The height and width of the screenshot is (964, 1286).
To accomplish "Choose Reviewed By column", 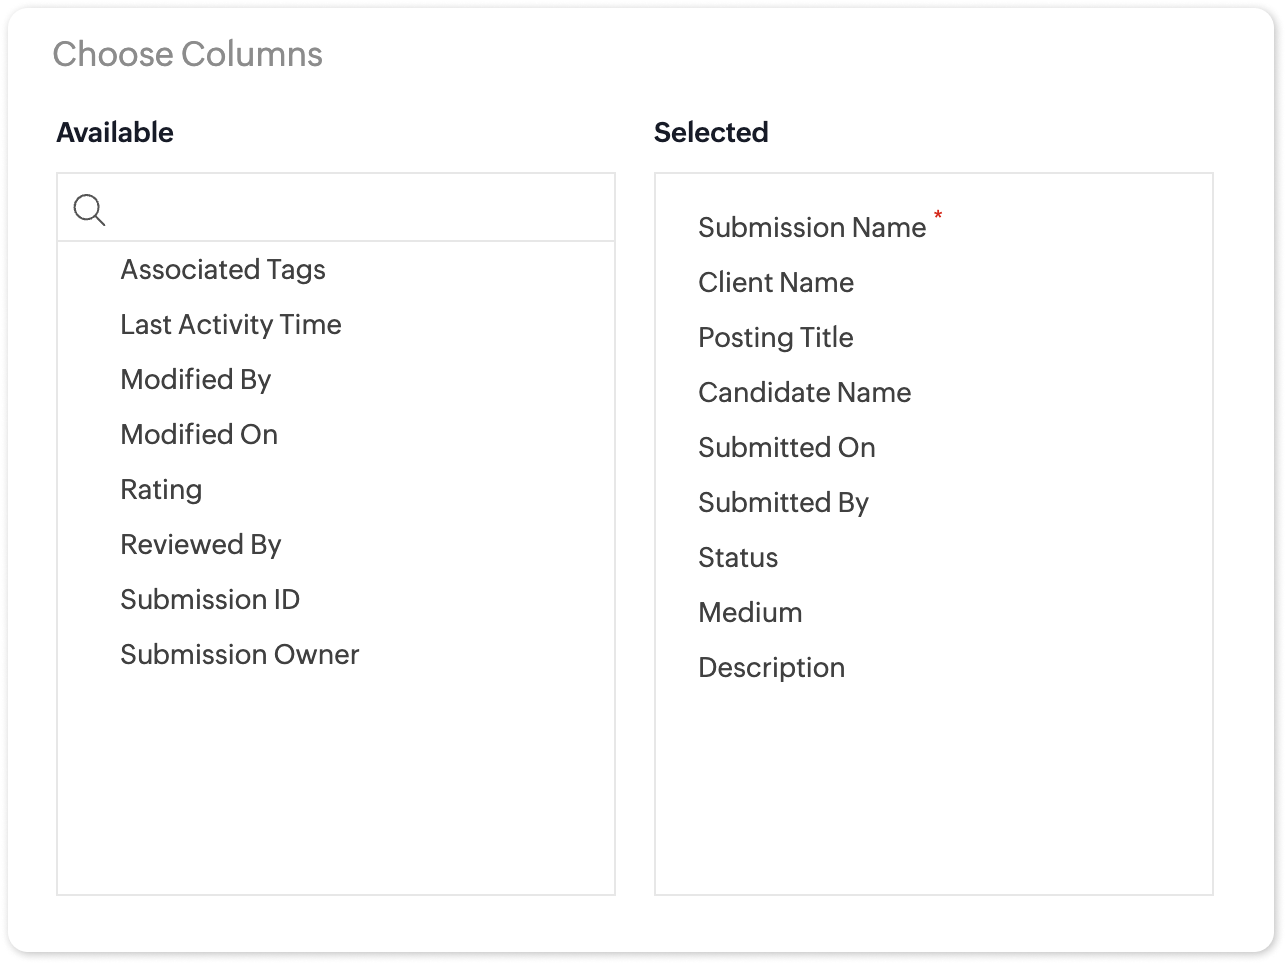I will coord(201,545).
